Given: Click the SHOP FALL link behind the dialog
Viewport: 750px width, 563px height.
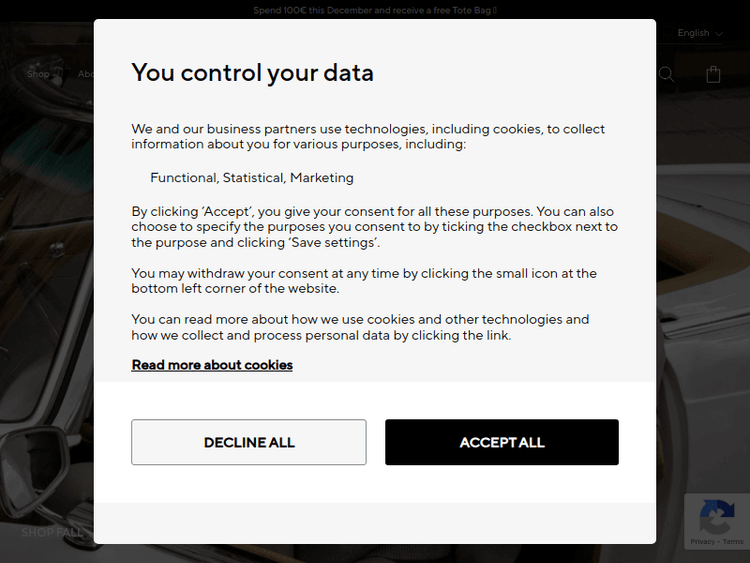Looking at the screenshot, I should click(52, 532).
